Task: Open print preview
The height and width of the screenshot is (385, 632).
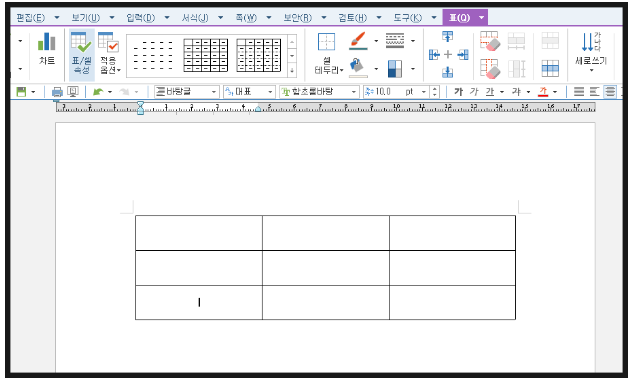Action: (x=73, y=92)
